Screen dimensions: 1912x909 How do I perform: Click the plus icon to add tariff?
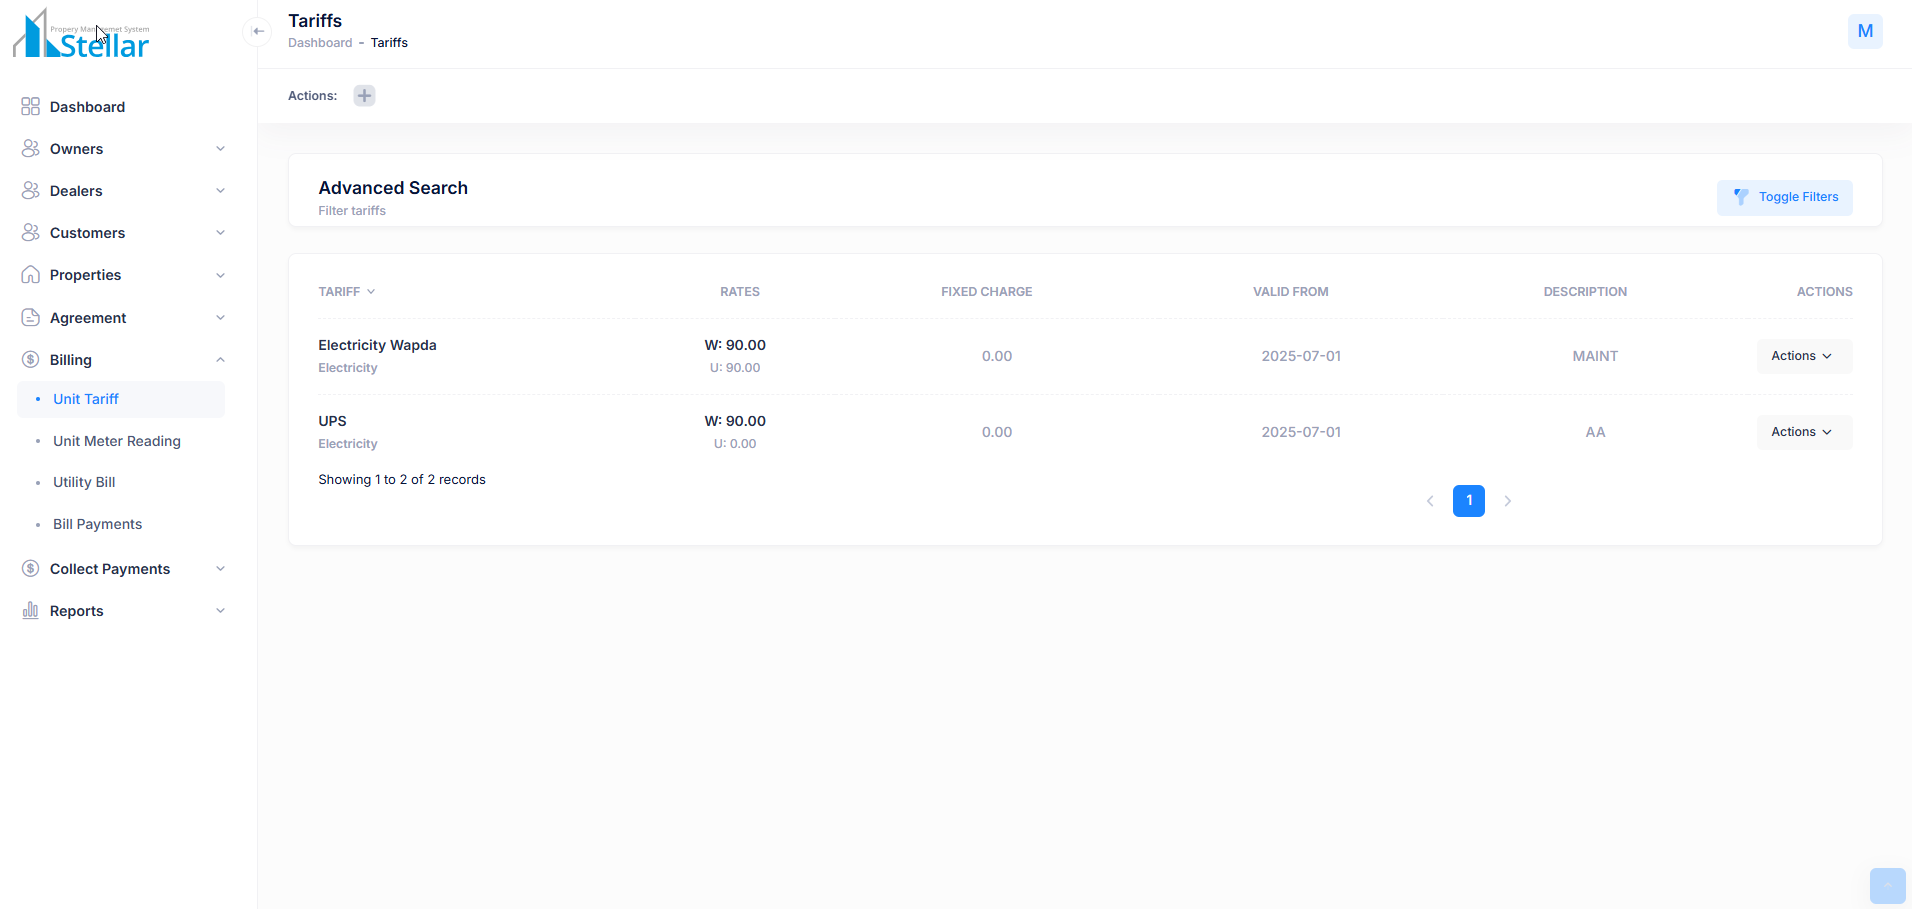[364, 96]
